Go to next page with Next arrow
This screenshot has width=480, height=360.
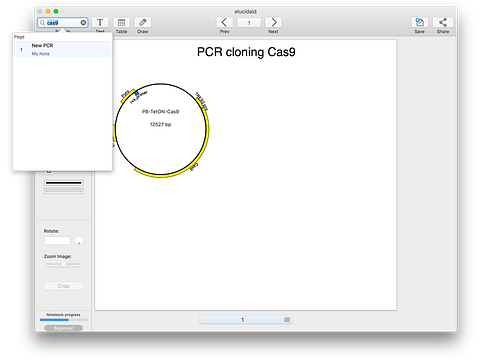(x=273, y=23)
